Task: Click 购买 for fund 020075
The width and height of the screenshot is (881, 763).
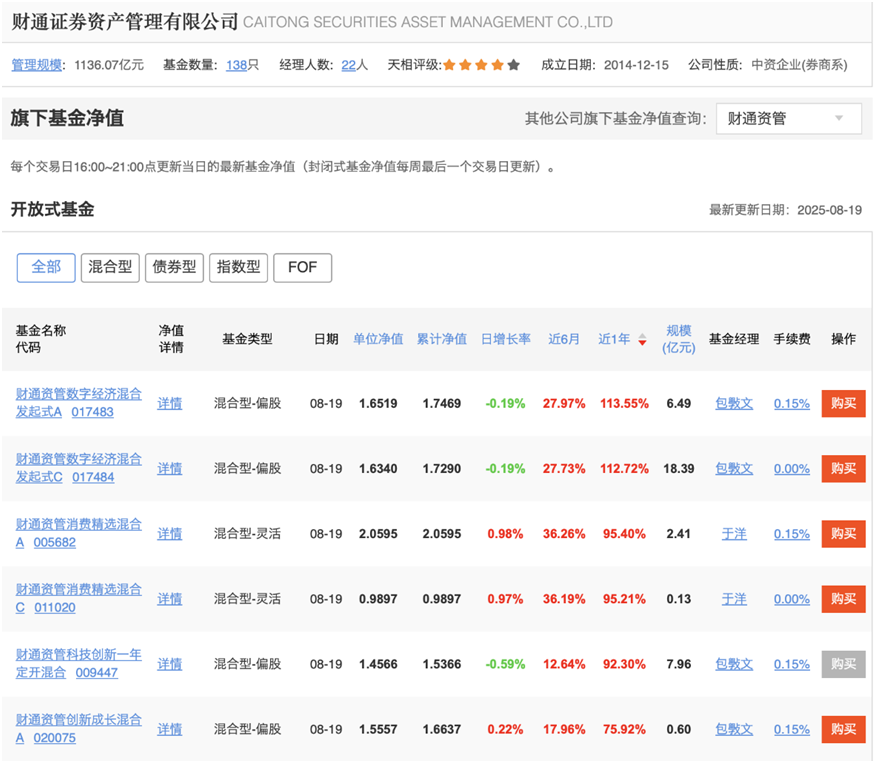Action: pyautogui.click(x=843, y=729)
